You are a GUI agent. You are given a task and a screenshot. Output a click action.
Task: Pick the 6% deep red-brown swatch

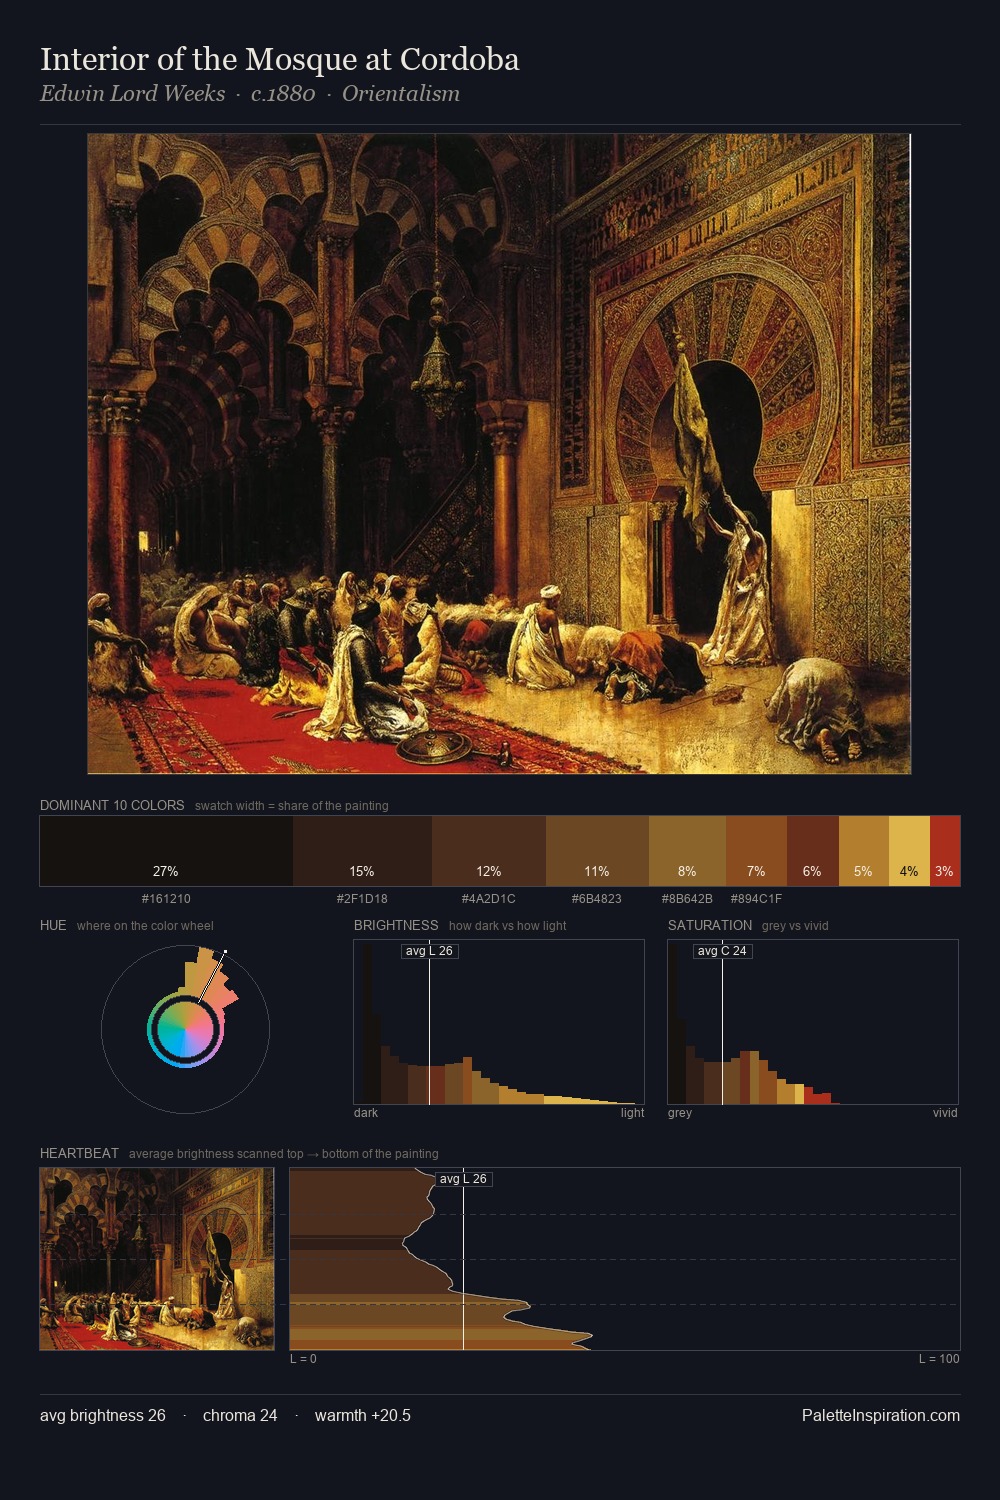812,851
